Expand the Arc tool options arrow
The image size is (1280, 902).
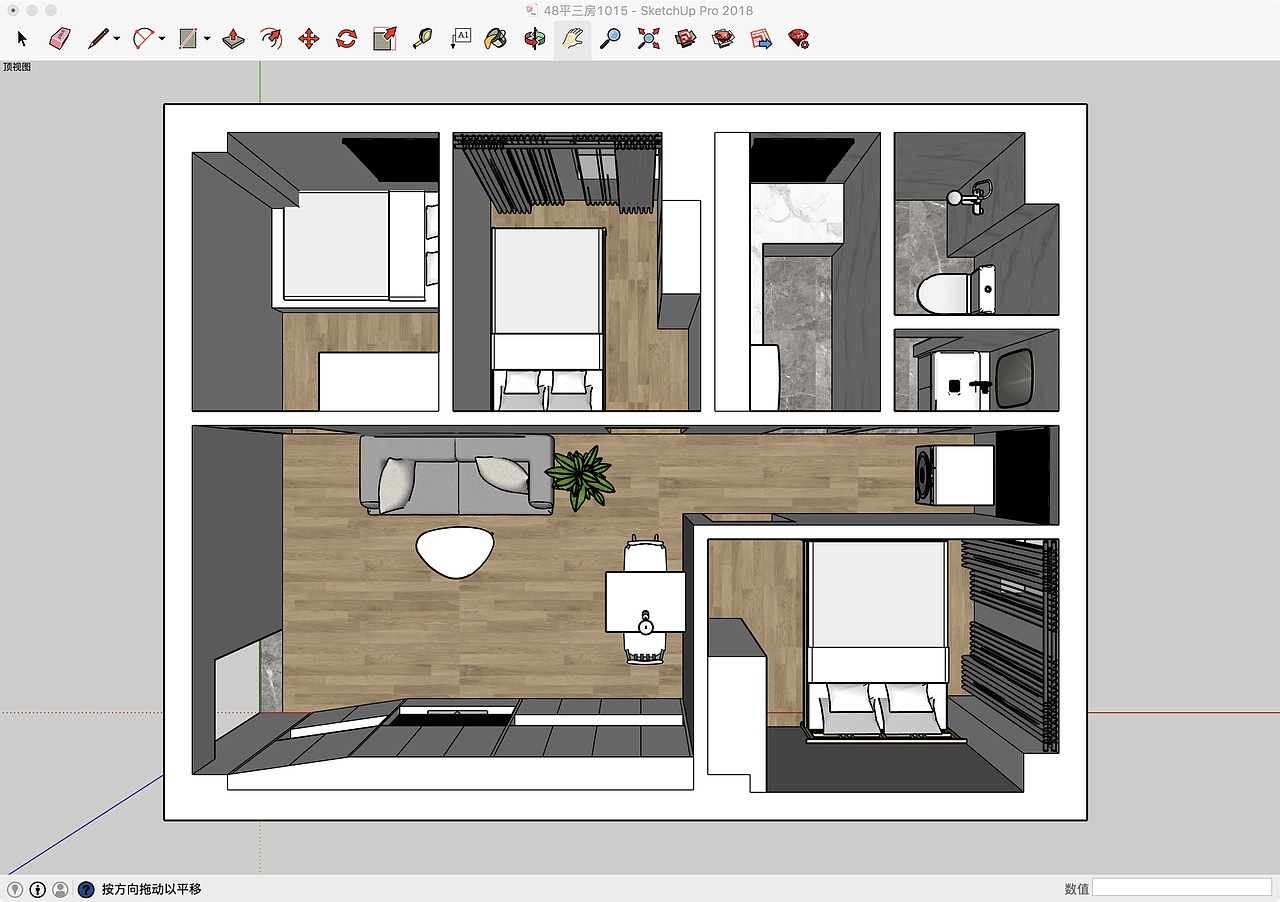tap(162, 40)
